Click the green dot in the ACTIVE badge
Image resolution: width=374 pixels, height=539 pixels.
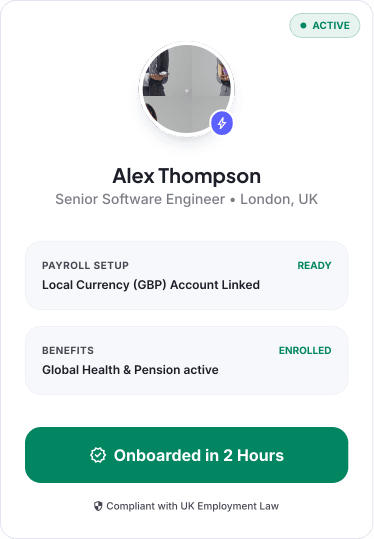[303, 25]
